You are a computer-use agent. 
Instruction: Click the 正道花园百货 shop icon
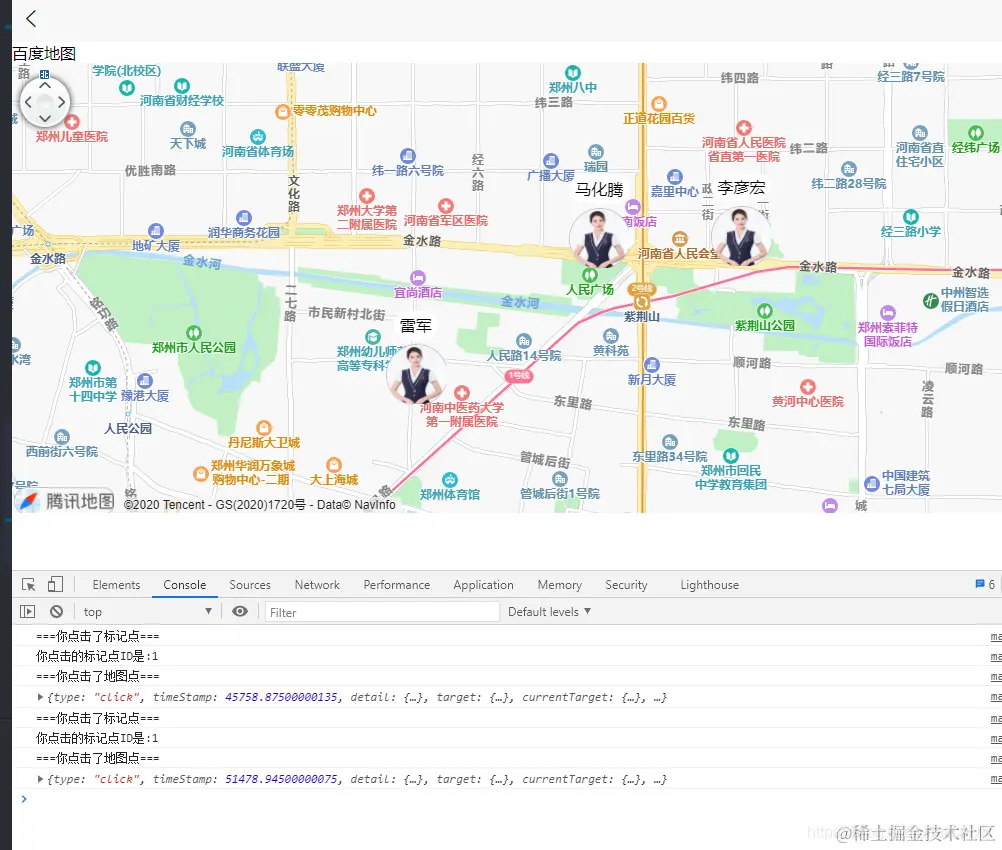pos(659,104)
